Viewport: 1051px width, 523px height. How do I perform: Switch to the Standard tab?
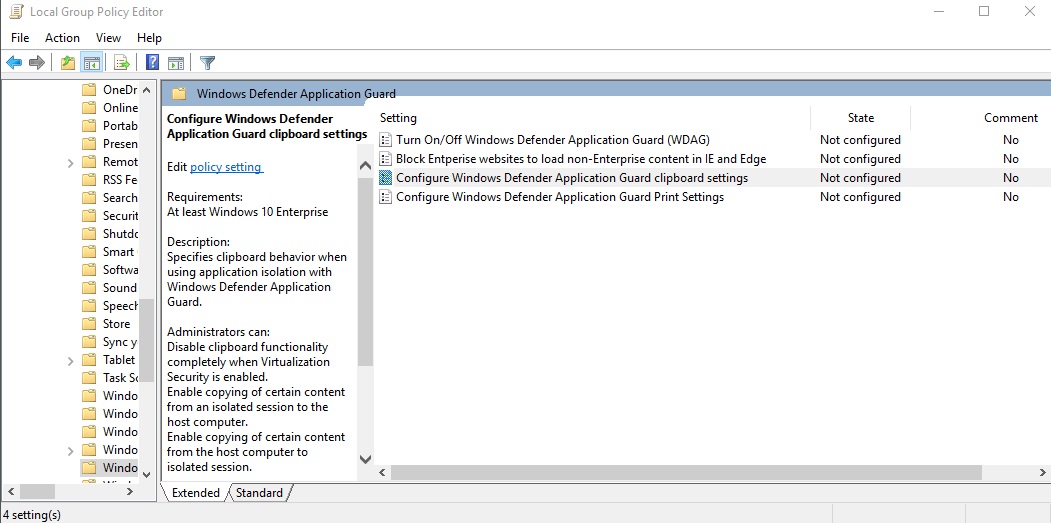click(259, 493)
